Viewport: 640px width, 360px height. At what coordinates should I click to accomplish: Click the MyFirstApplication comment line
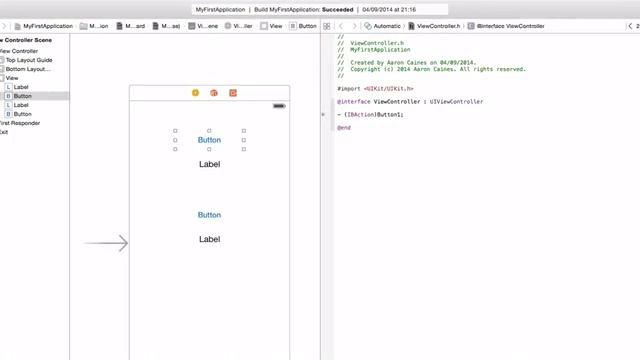(x=374, y=50)
